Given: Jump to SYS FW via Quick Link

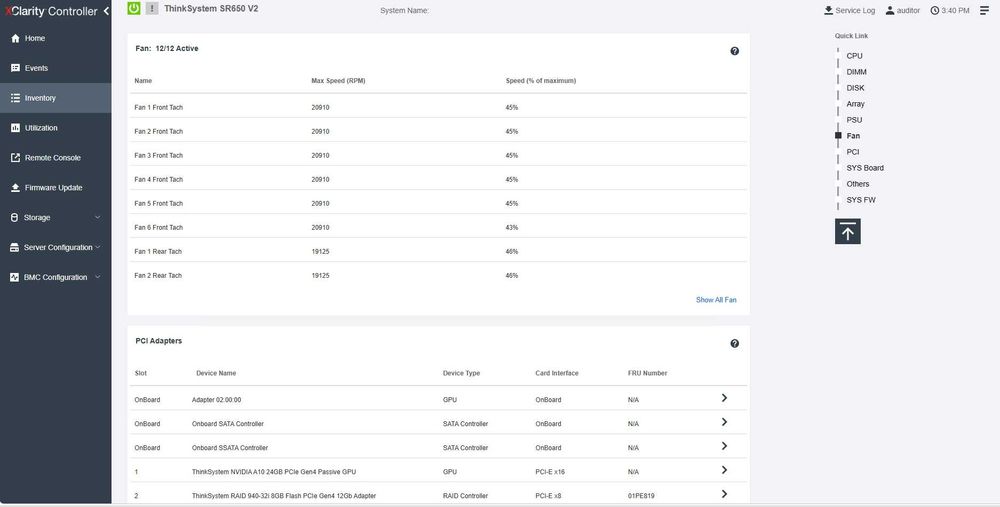Looking at the screenshot, I should [x=860, y=200].
